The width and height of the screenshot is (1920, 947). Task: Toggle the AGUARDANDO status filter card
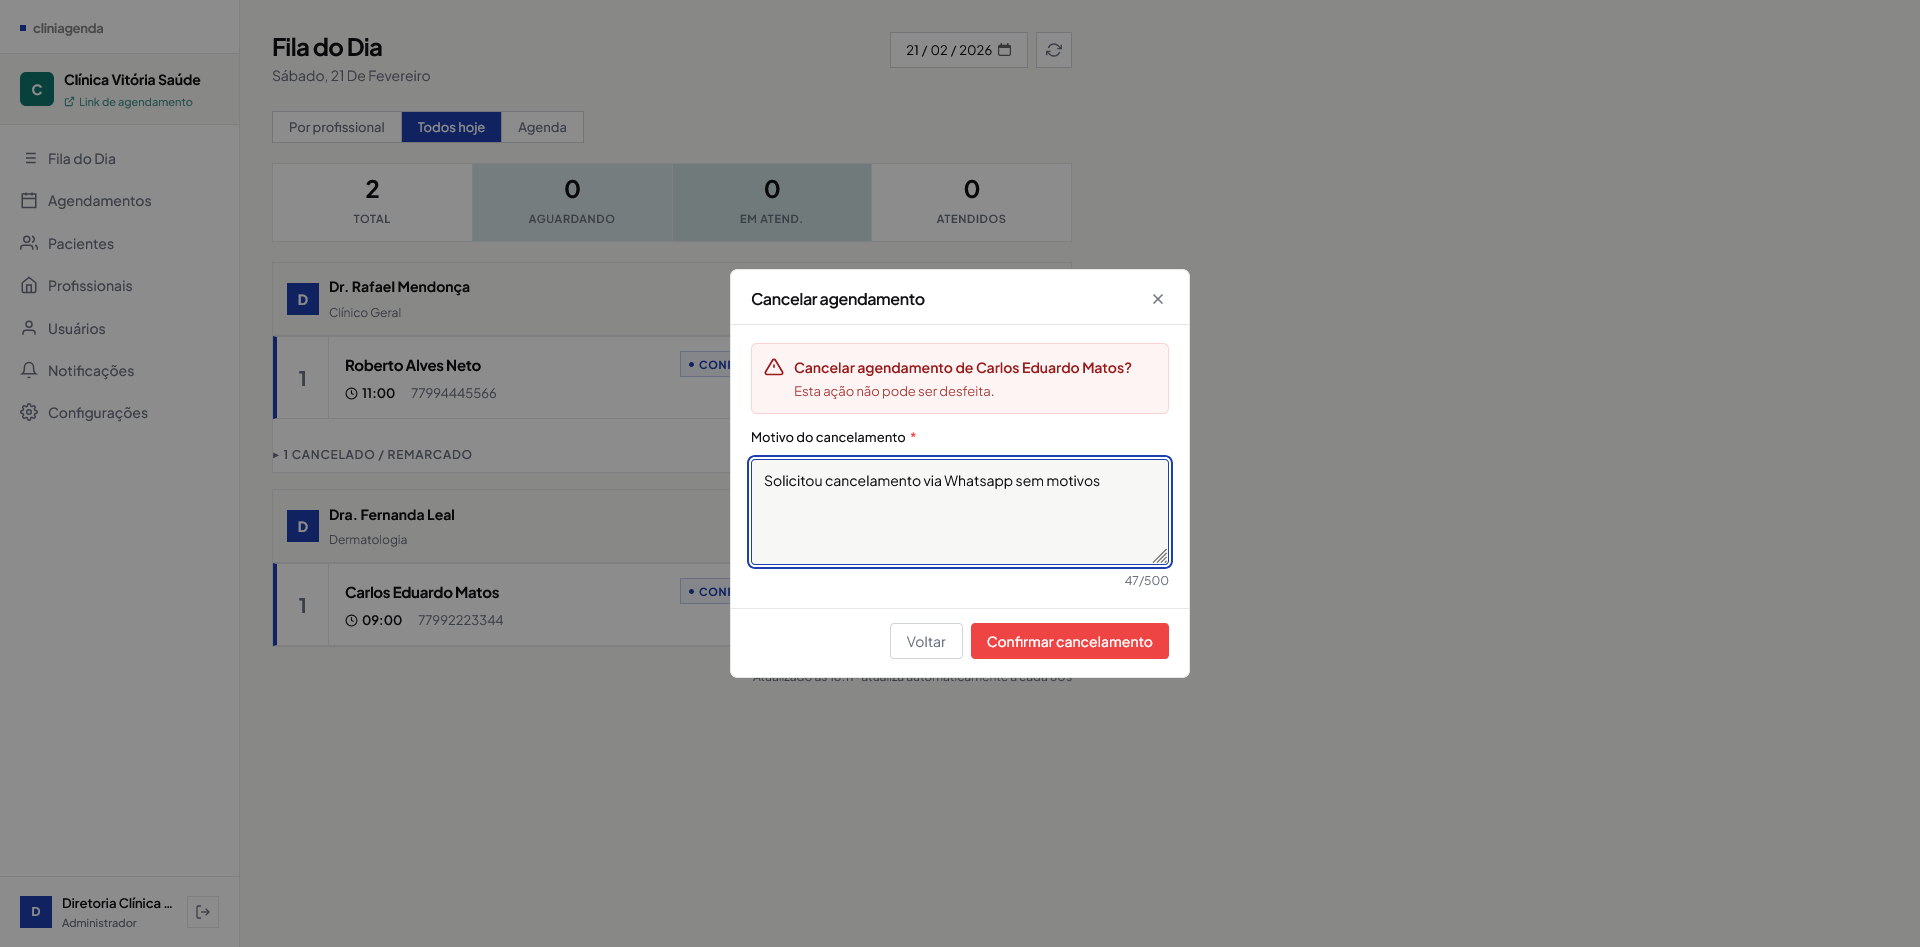(x=571, y=201)
